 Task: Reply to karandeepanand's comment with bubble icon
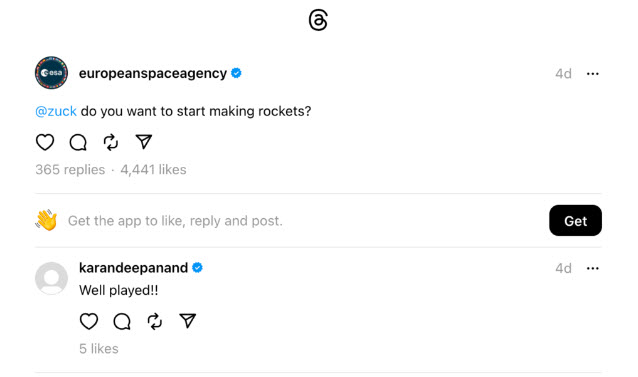point(122,321)
